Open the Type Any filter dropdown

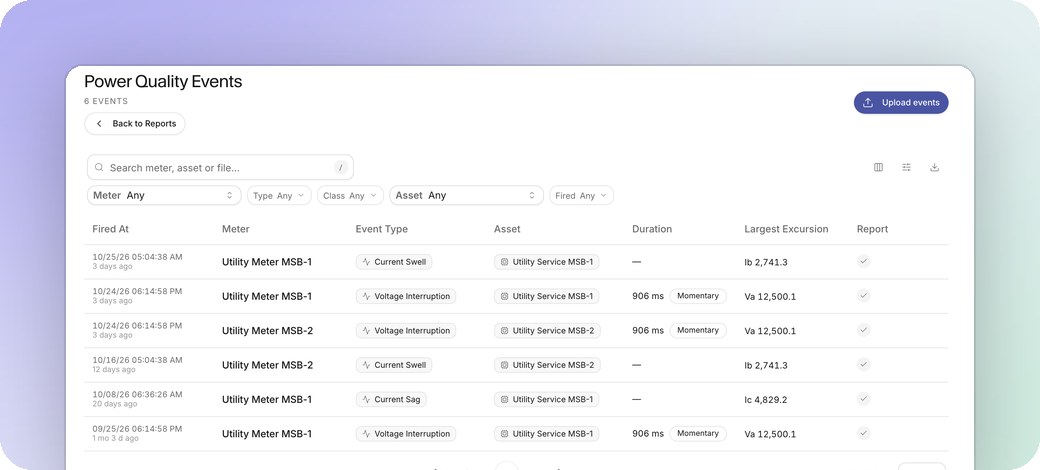[279, 196]
